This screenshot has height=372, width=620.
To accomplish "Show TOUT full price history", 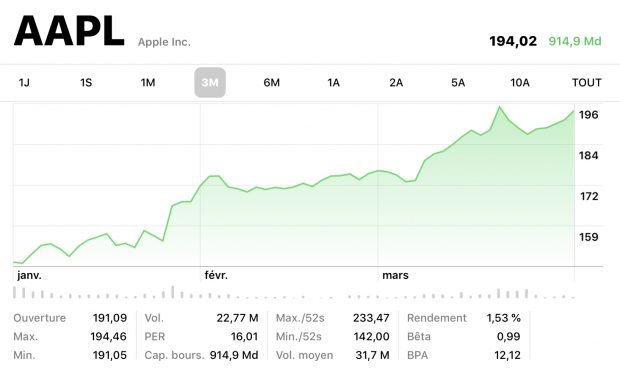I will 586,83.
